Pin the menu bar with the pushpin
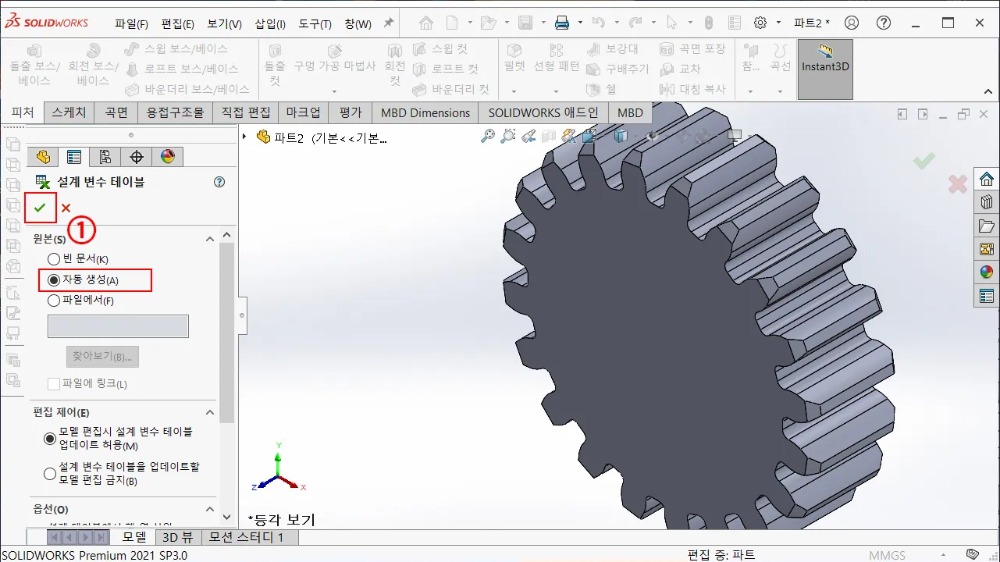 [388, 23]
